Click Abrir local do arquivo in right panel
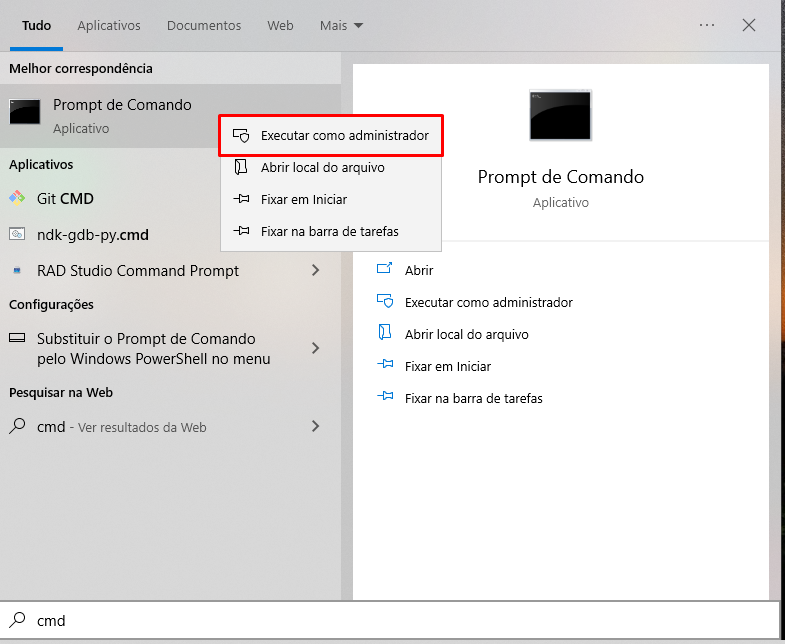The width and height of the screenshot is (785, 644). [467, 335]
